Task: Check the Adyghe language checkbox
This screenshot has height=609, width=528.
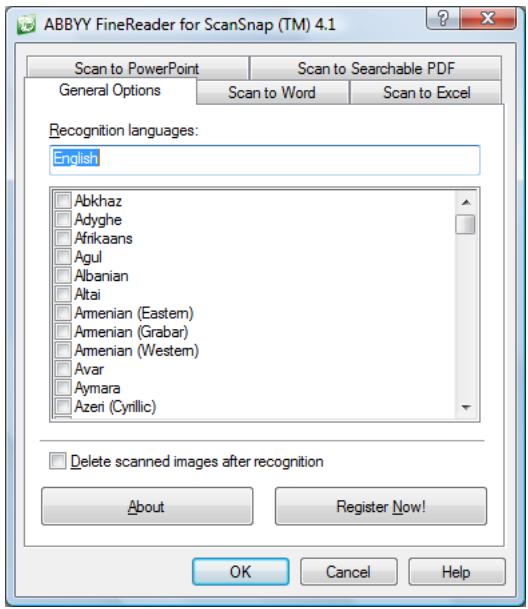Action: coord(63,219)
